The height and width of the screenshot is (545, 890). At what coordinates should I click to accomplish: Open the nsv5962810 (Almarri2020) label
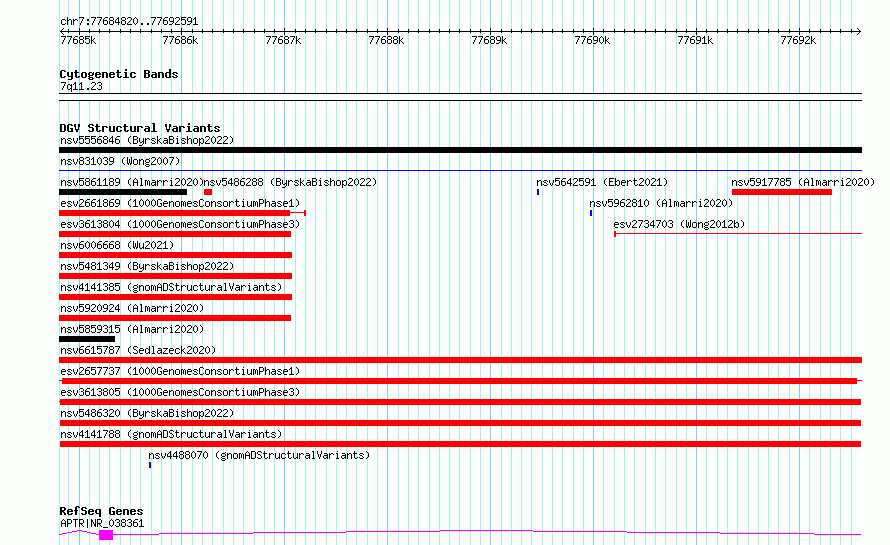[x=661, y=203]
